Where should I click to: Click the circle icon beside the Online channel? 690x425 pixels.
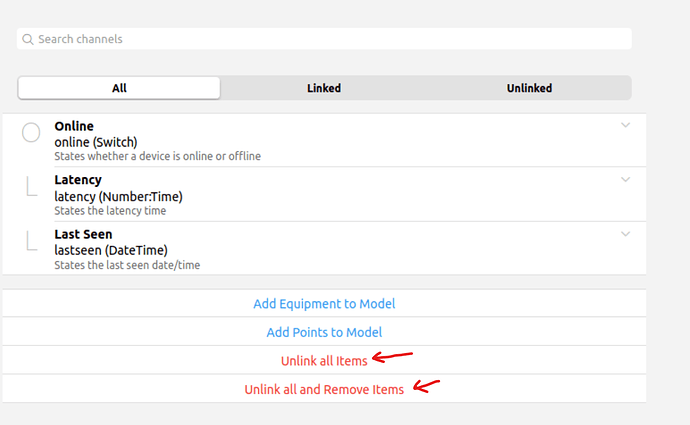(31, 132)
